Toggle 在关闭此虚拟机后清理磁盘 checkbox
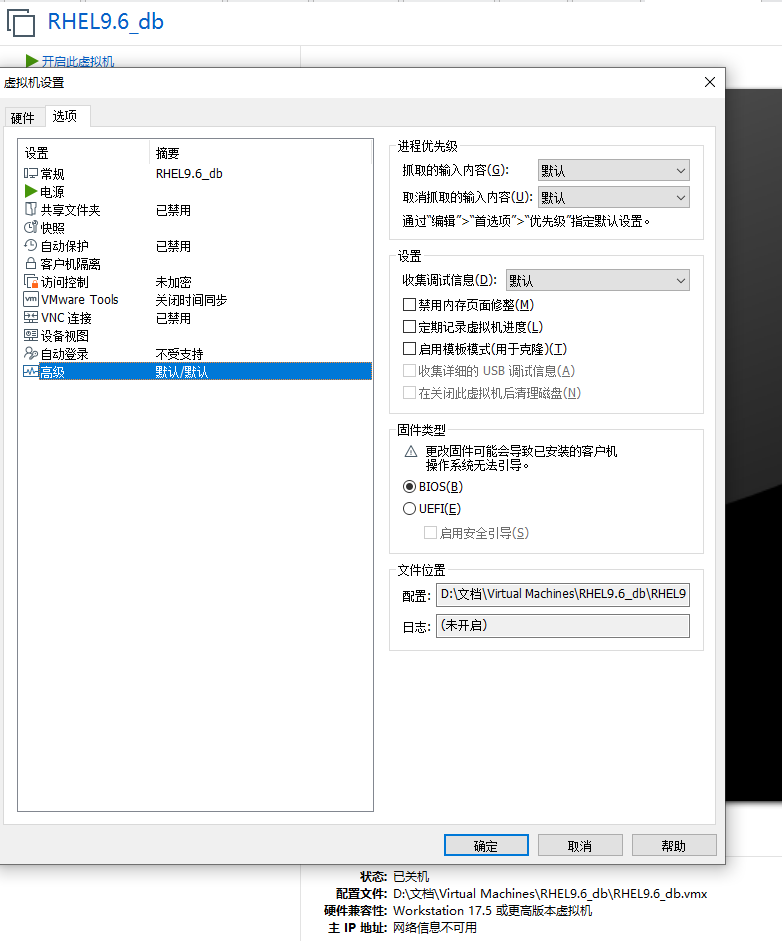The image size is (782, 941). click(409, 393)
